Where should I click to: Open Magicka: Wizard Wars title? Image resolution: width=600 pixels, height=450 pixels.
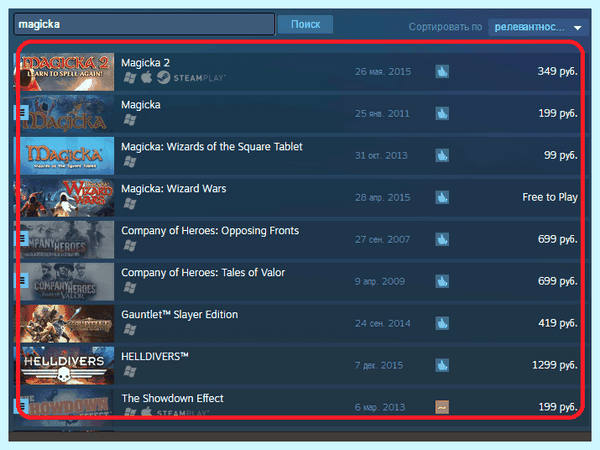point(174,189)
